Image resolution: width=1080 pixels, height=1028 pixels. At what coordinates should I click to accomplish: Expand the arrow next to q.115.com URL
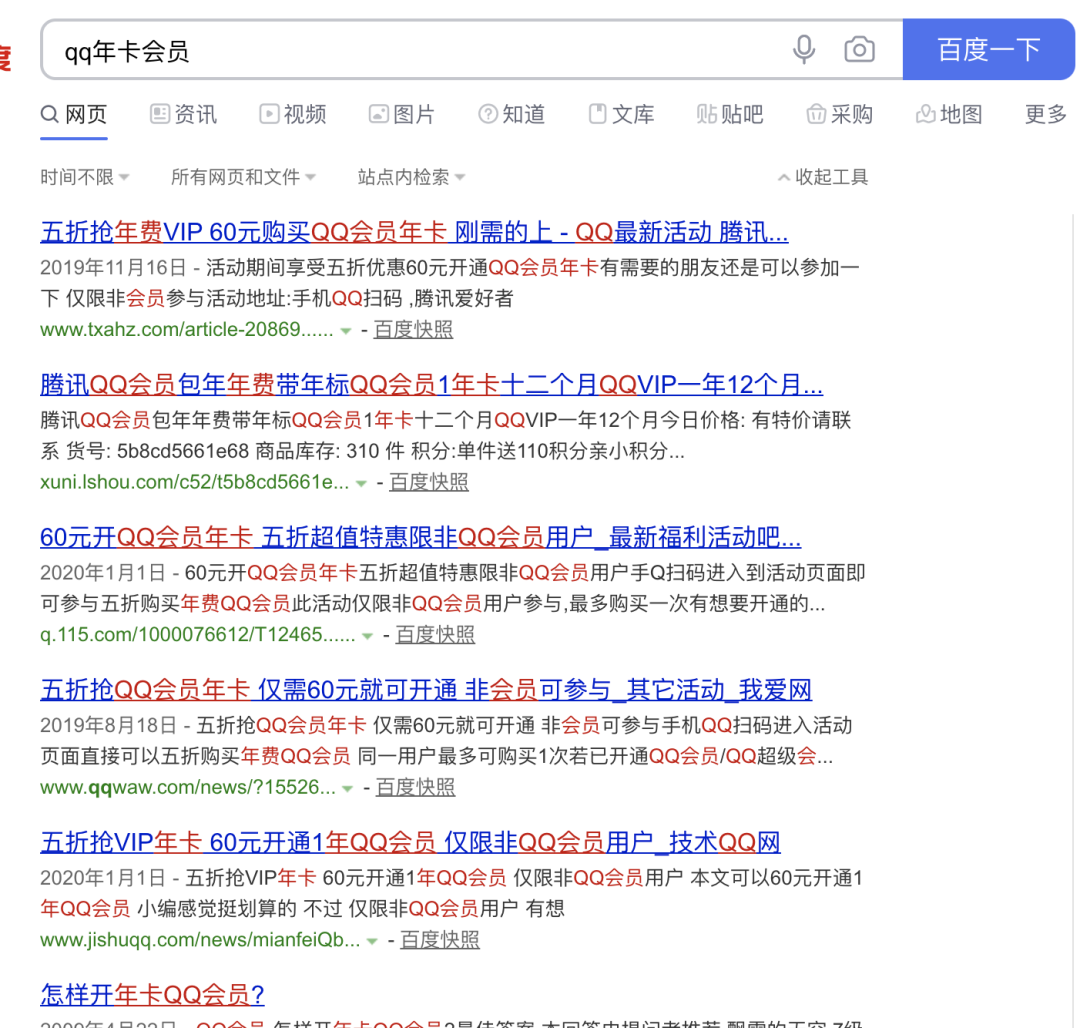tap(368, 636)
